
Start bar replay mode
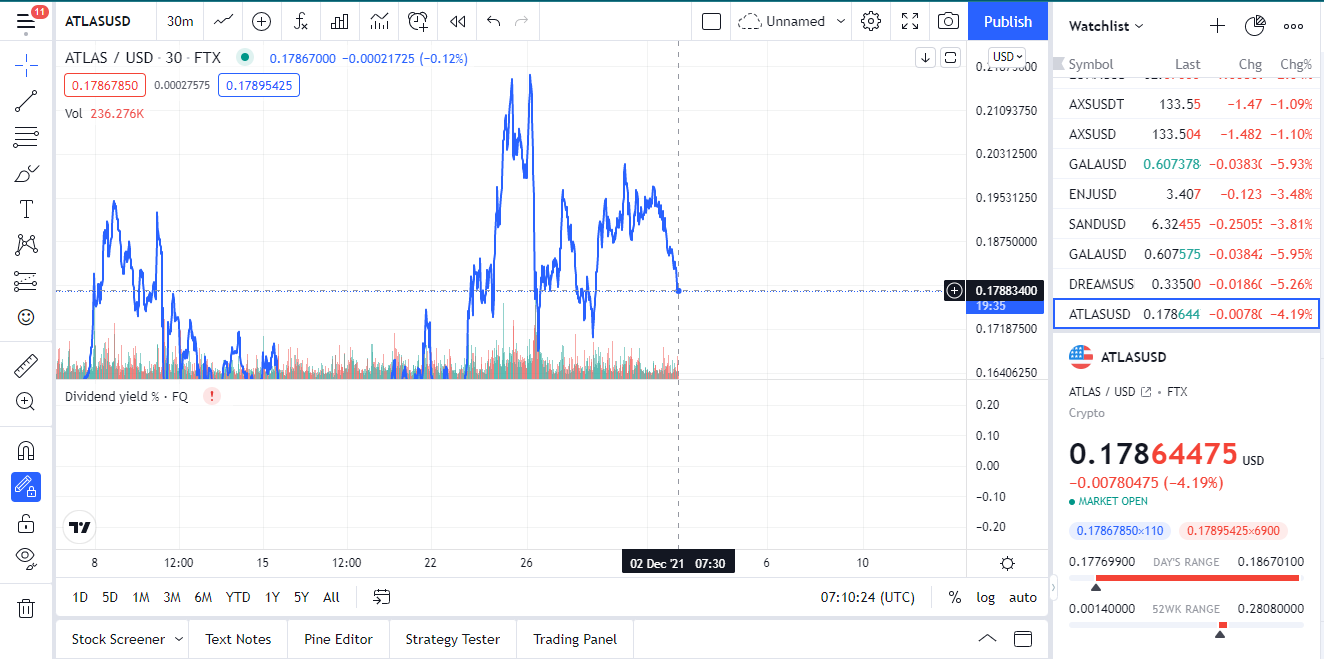coord(457,21)
